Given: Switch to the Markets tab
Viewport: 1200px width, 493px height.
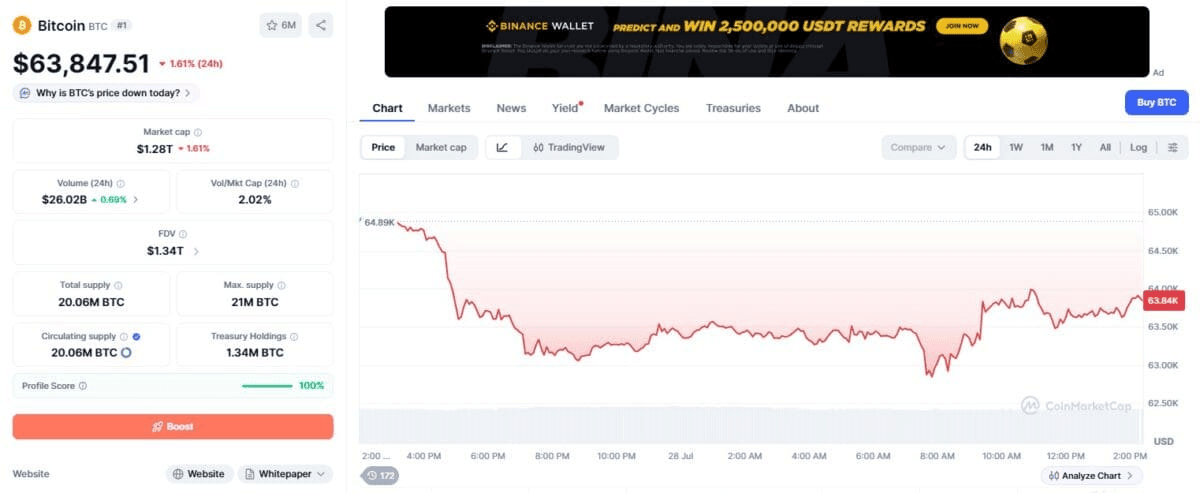Looking at the screenshot, I should tap(449, 108).
